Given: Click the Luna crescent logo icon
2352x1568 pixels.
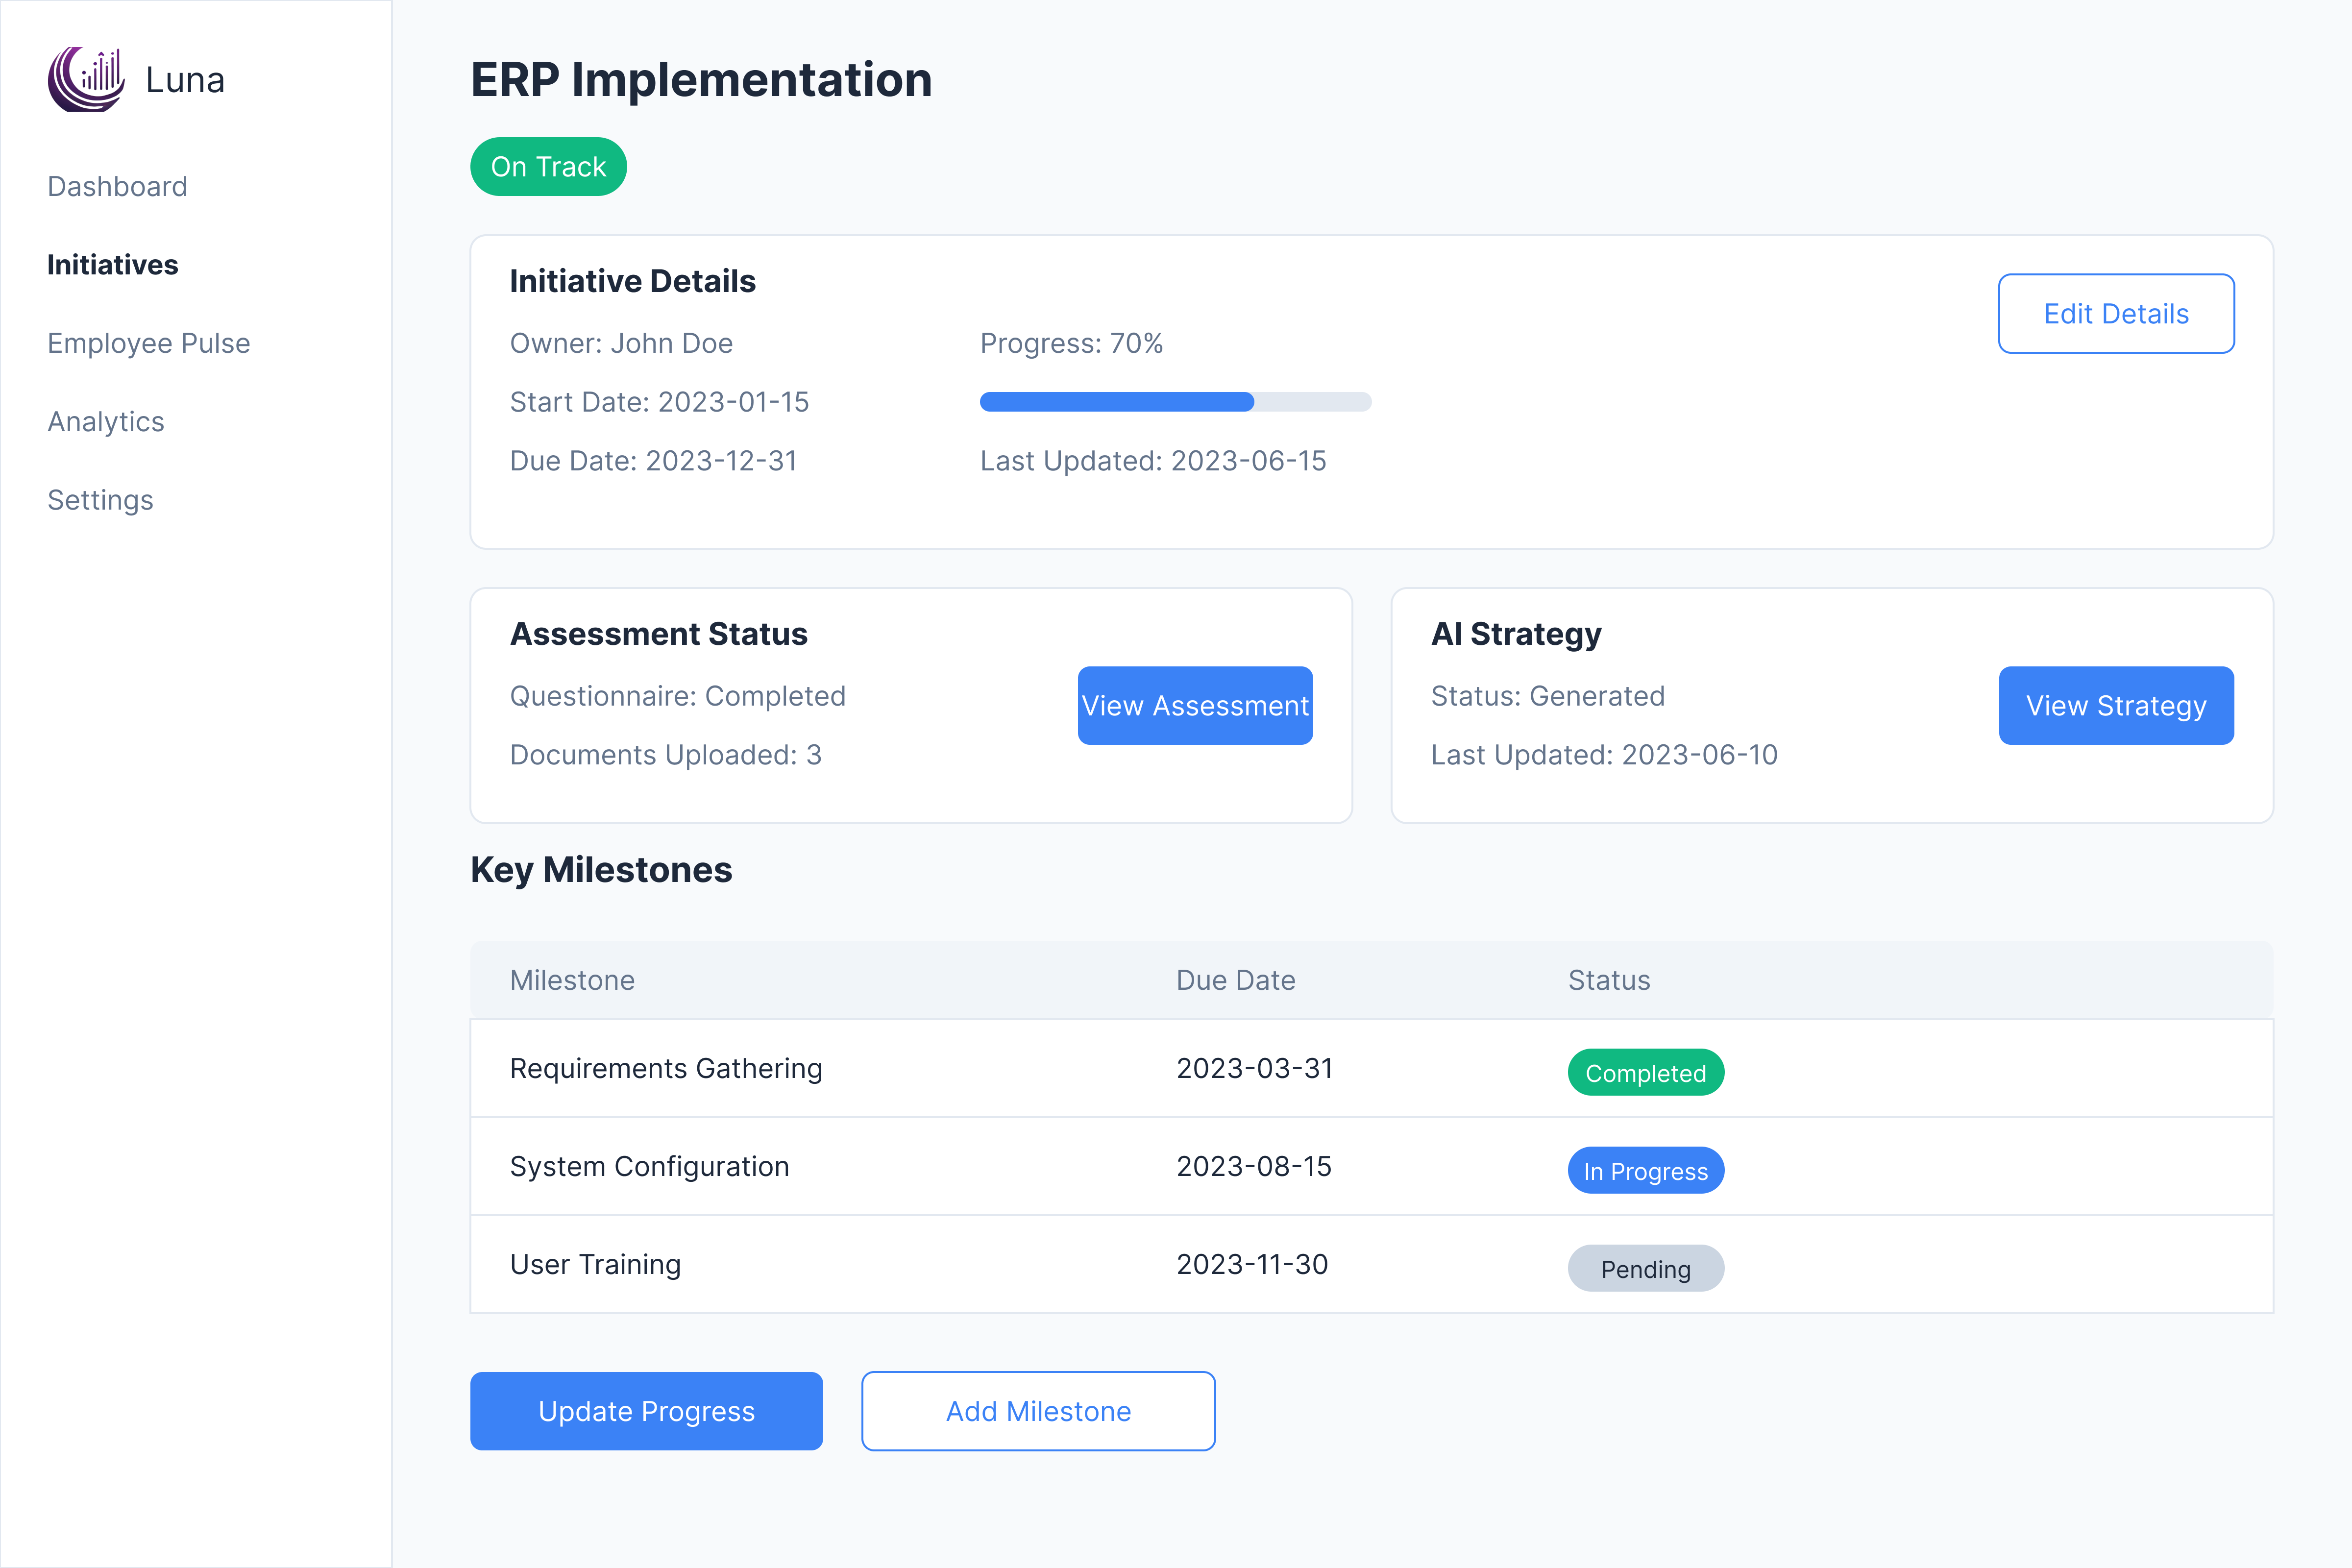Looking at the screenshot, I should click(x=86, y=79).
